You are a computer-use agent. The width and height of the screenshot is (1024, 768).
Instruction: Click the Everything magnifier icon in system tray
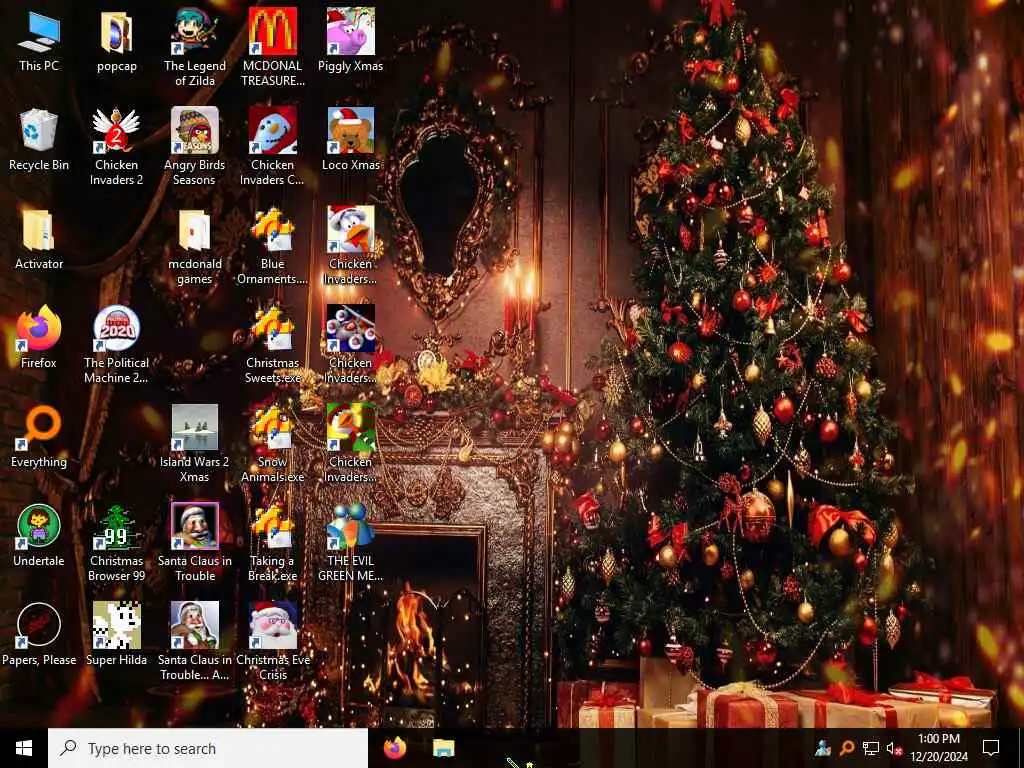tap(846, 748)
